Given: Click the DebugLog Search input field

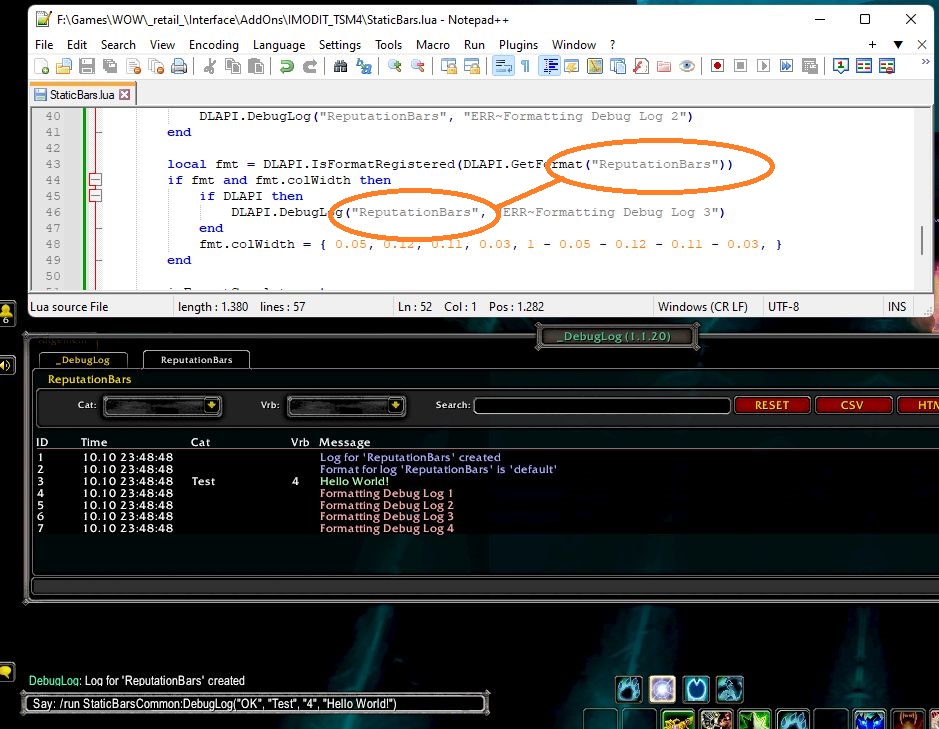Looking at the screenshot, I should (602, 406).
